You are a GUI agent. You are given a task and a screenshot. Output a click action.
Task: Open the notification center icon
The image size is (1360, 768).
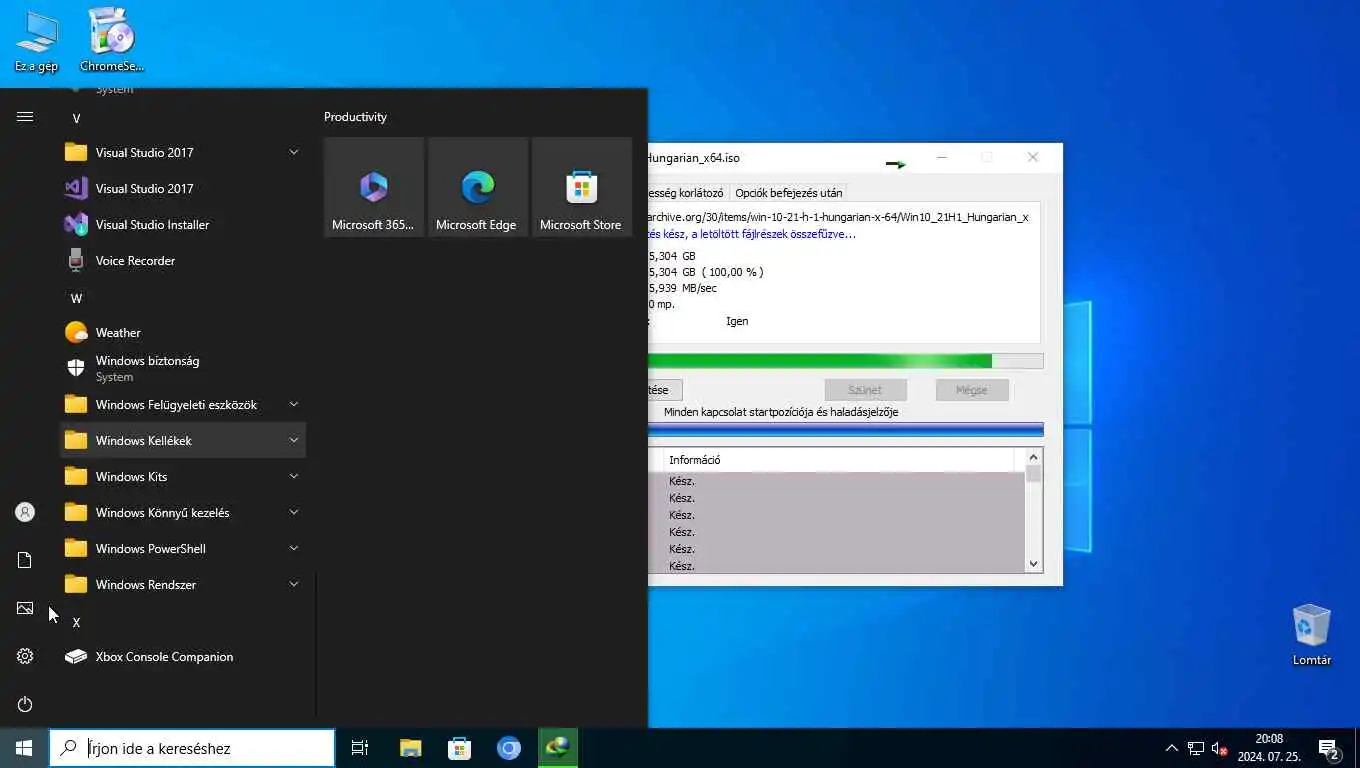pos(1329,749)
